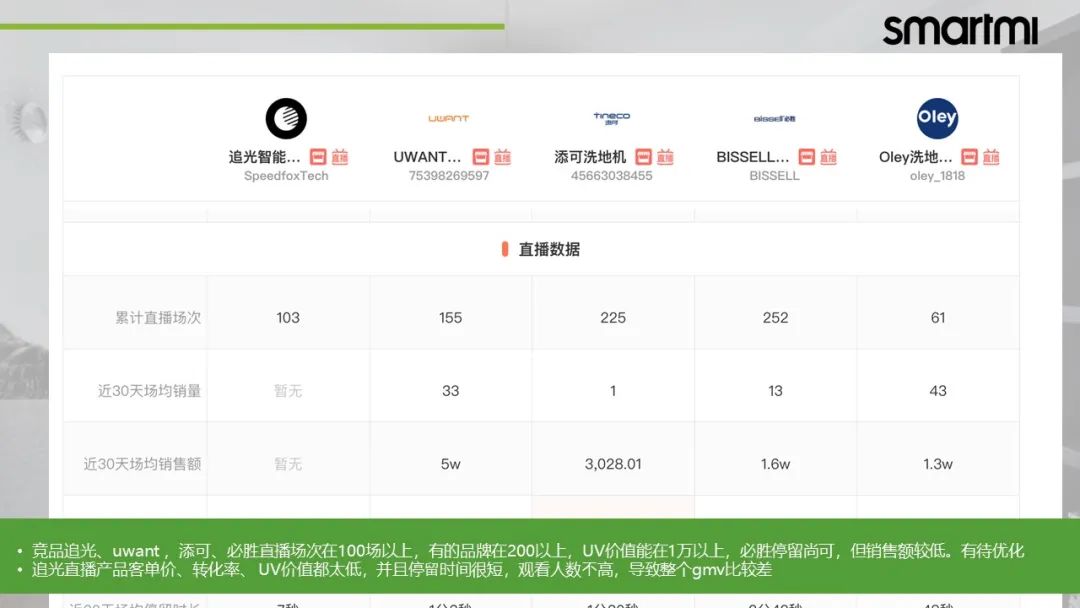Screen dimensions: 1080x608
Task: Click the Tineco brand logo
Action: (612, 118)
